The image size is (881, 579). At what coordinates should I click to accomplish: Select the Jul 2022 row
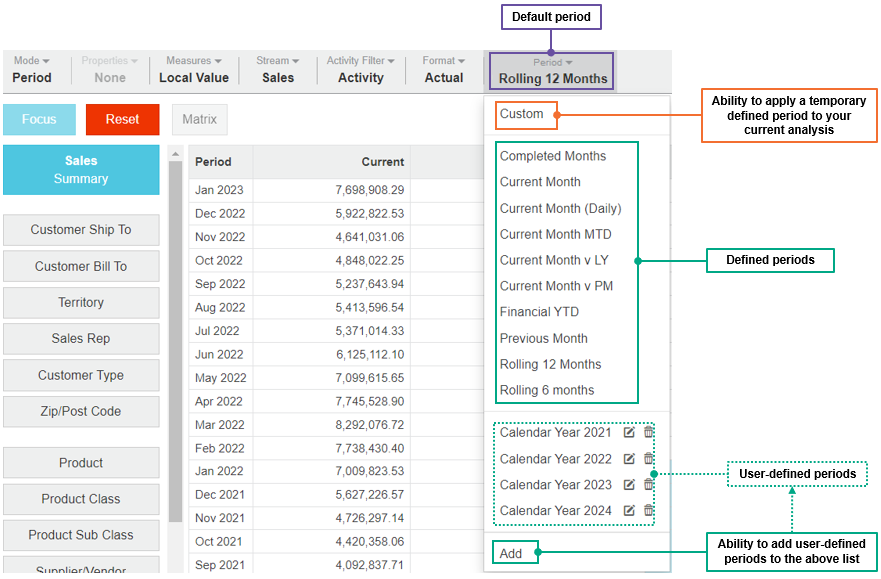[x=336, y=331]
